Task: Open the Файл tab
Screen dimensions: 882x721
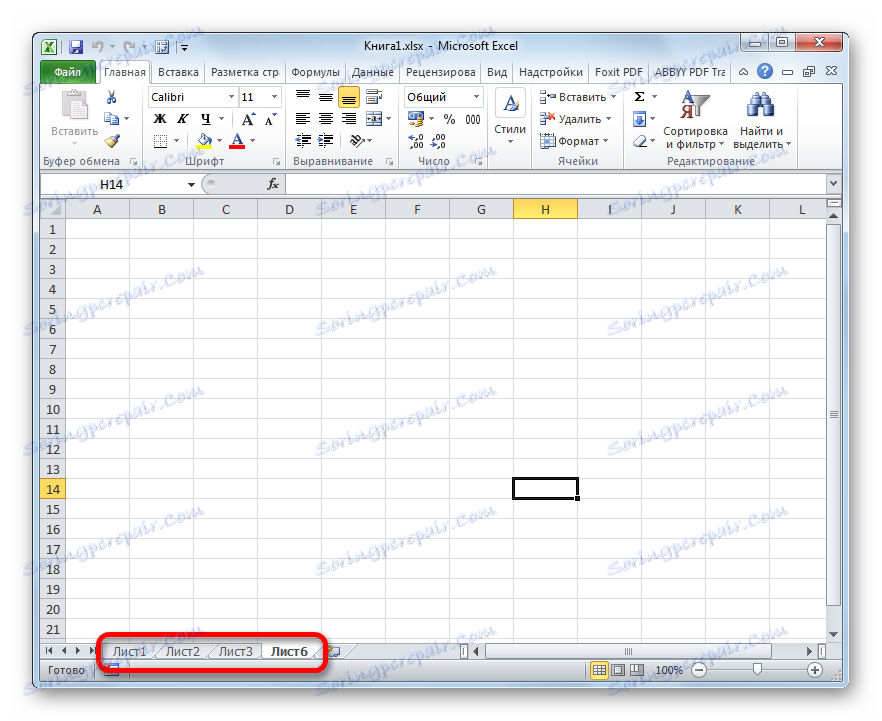Action: pos(68,72)
